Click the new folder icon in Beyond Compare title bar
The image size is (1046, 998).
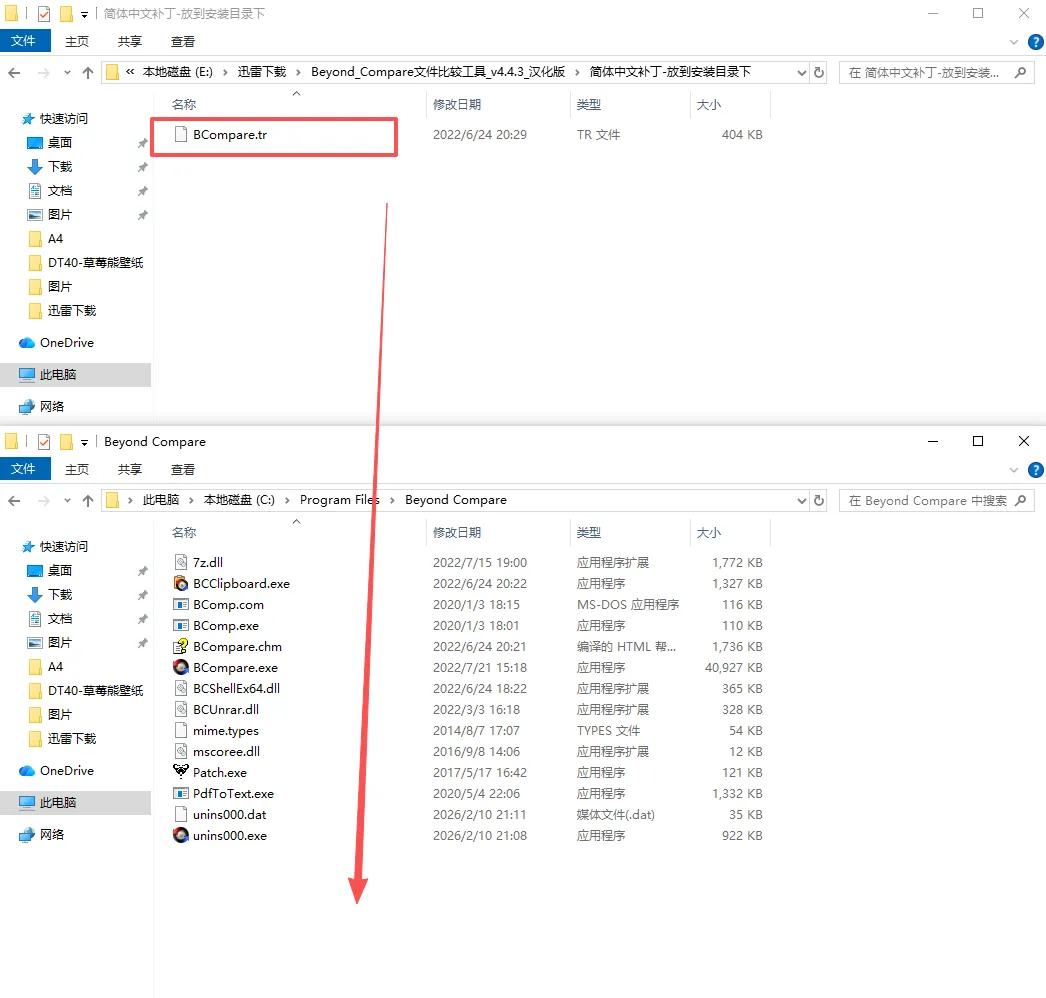pyautogui.click(x=66, y=442)
